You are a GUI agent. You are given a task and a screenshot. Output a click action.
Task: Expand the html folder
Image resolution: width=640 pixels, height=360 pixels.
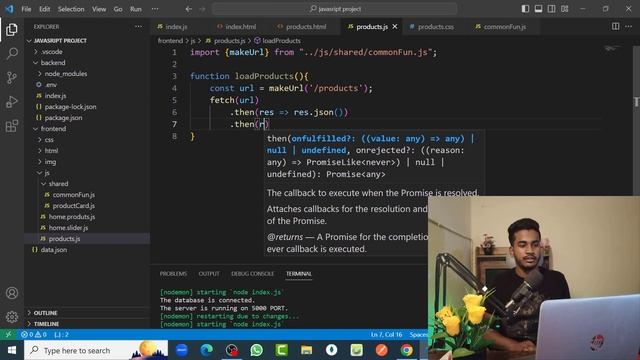tap(87, 151)
